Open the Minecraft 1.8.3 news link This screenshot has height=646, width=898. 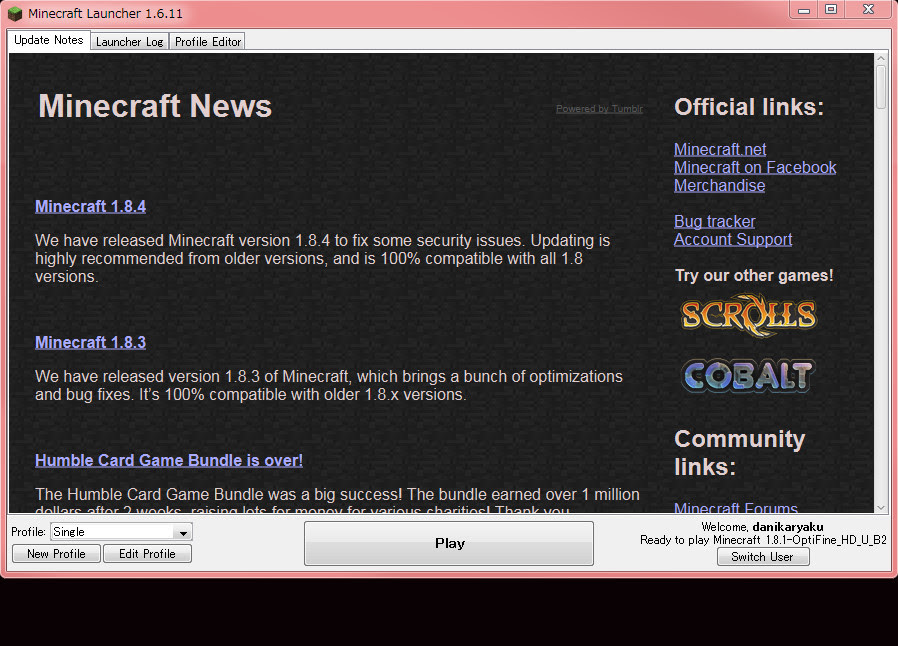pyautogui.click(x=90, y=342)
